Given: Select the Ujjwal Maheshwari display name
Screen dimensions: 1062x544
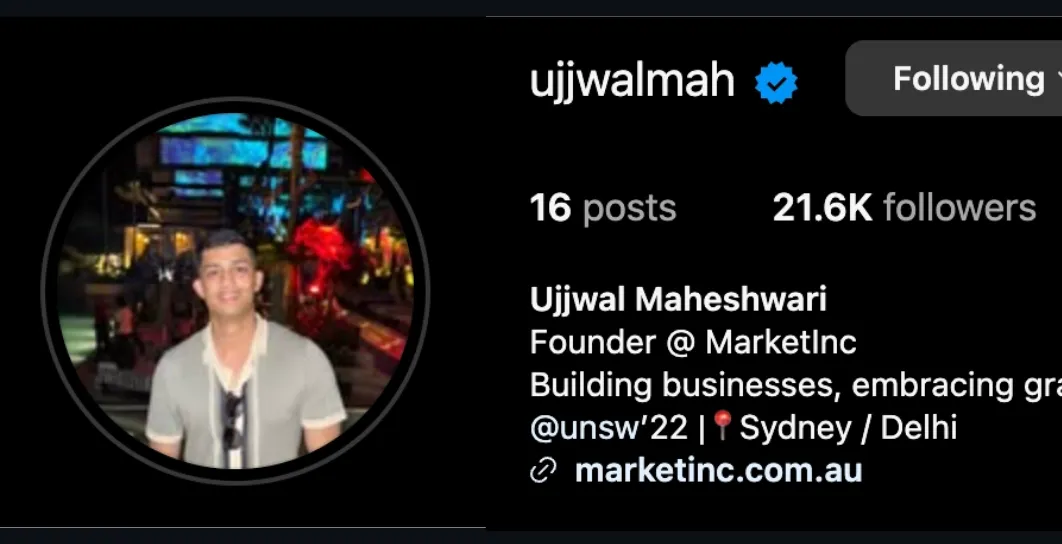Looking at the screenshot, I should point(678,299).
